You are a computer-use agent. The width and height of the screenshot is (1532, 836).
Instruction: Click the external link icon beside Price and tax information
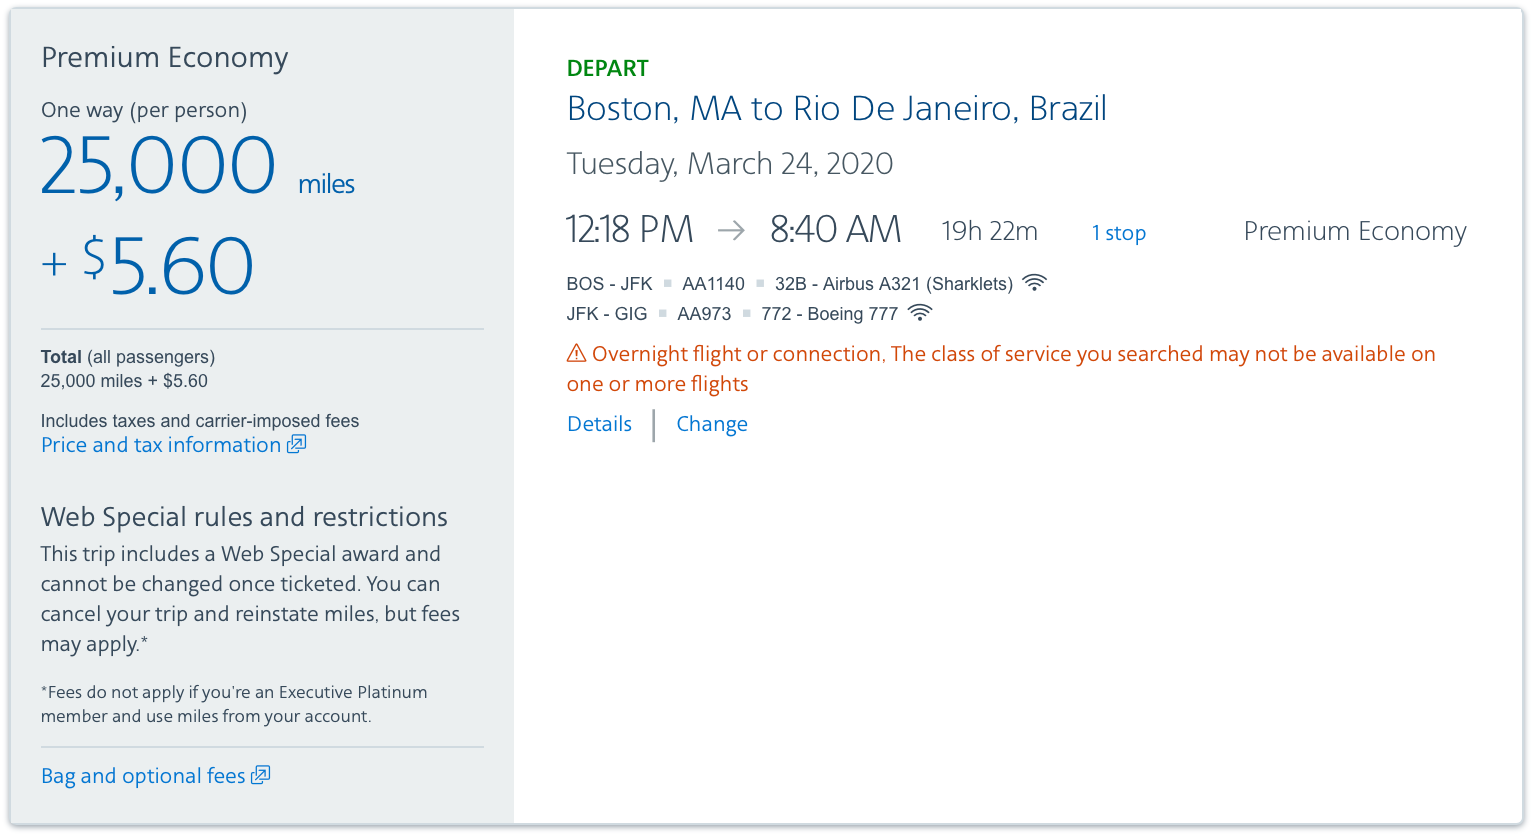(x=297, y=444)
